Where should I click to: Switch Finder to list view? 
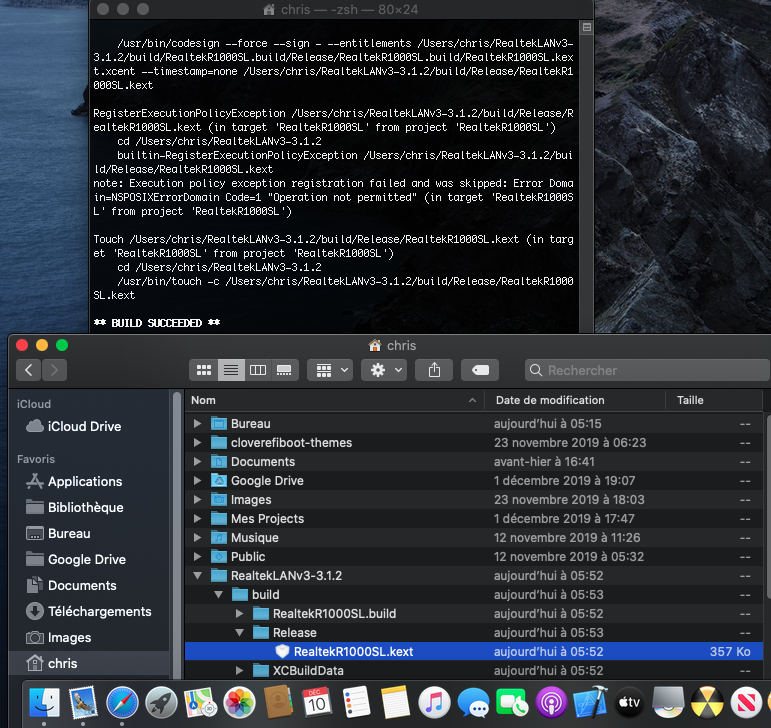point(231,370)
